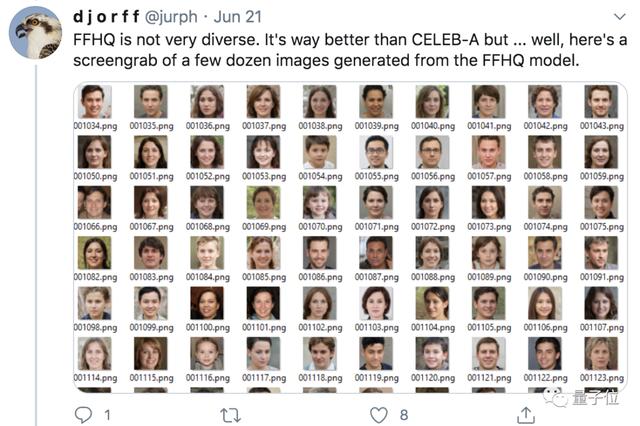Open the share upload icon
The width and height of the screenshot is (640, 426).
(526, 415)
